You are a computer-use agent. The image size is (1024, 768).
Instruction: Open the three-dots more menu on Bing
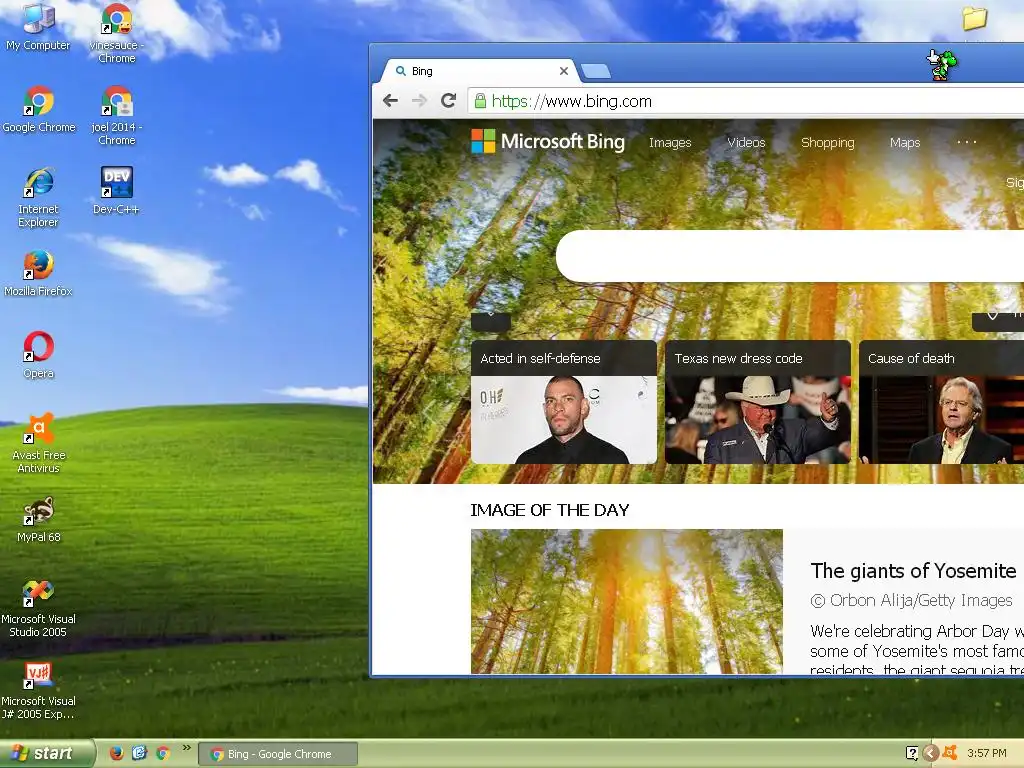(x=967, y=142)
